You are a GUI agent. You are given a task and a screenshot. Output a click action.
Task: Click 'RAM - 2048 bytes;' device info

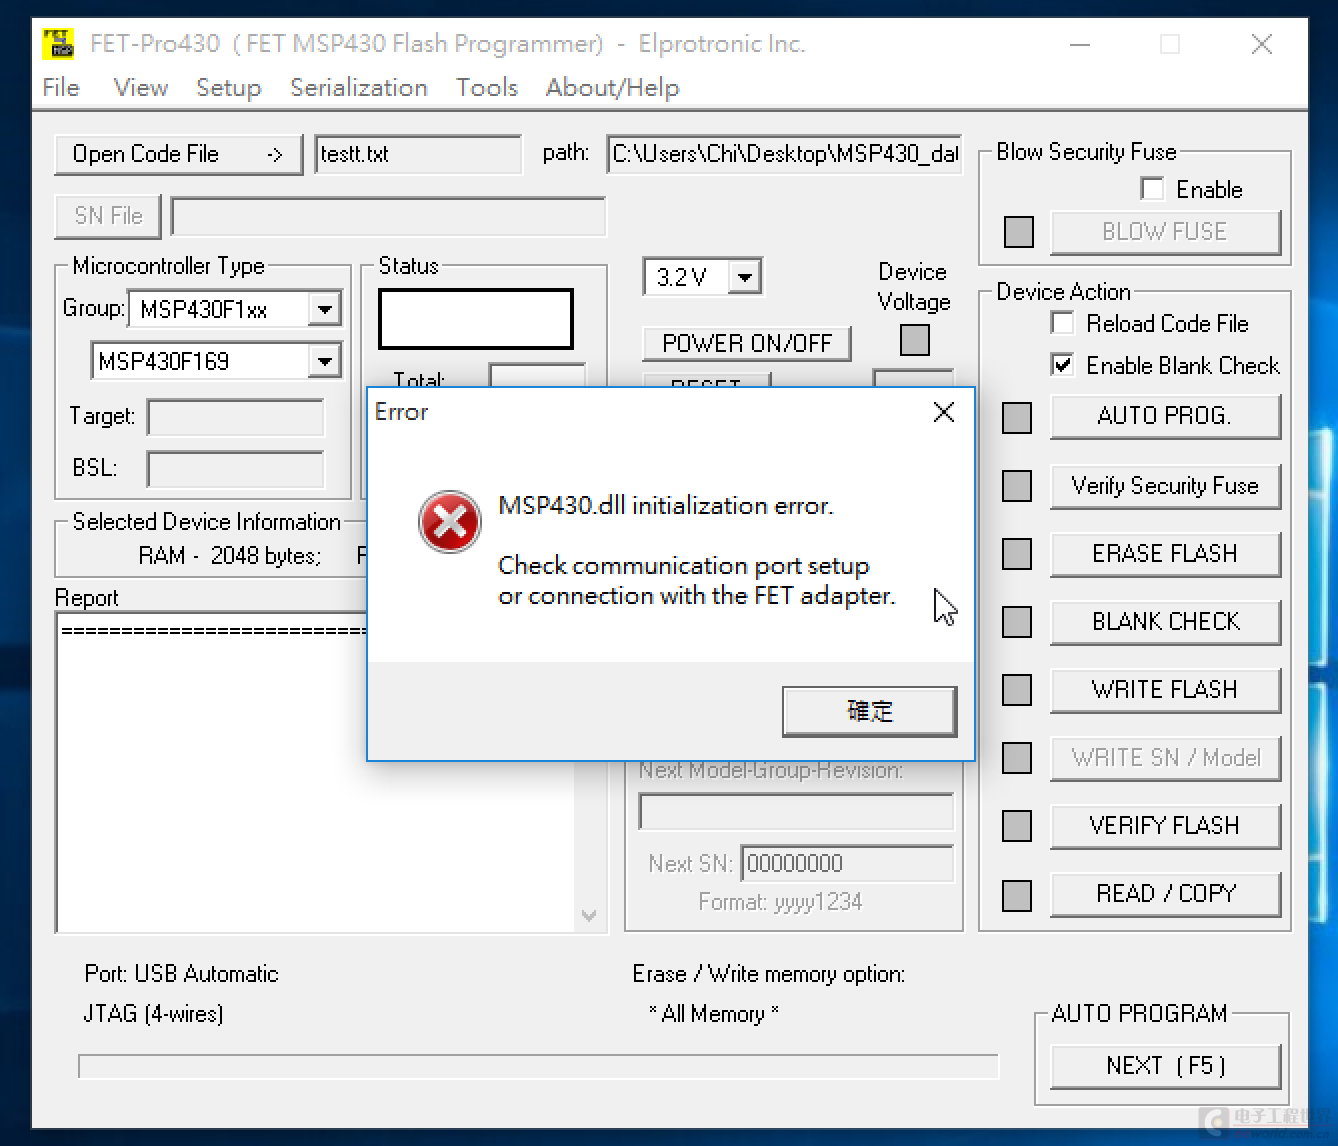230,556
